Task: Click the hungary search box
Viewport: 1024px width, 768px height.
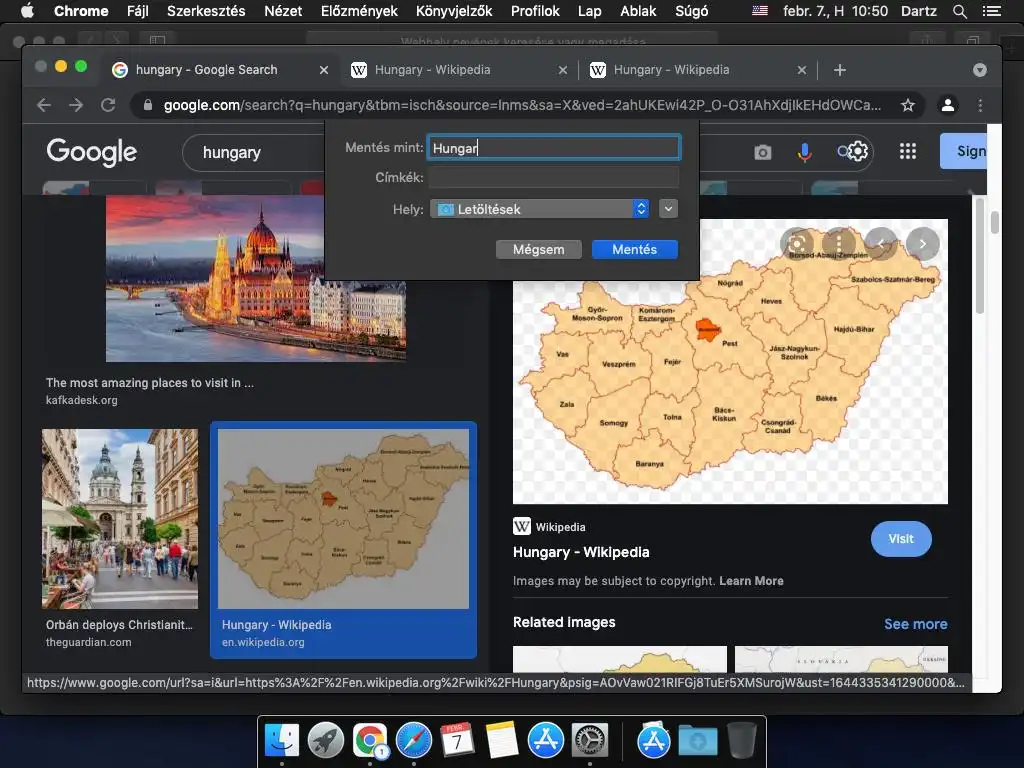Action: click(x=253, y=153)
